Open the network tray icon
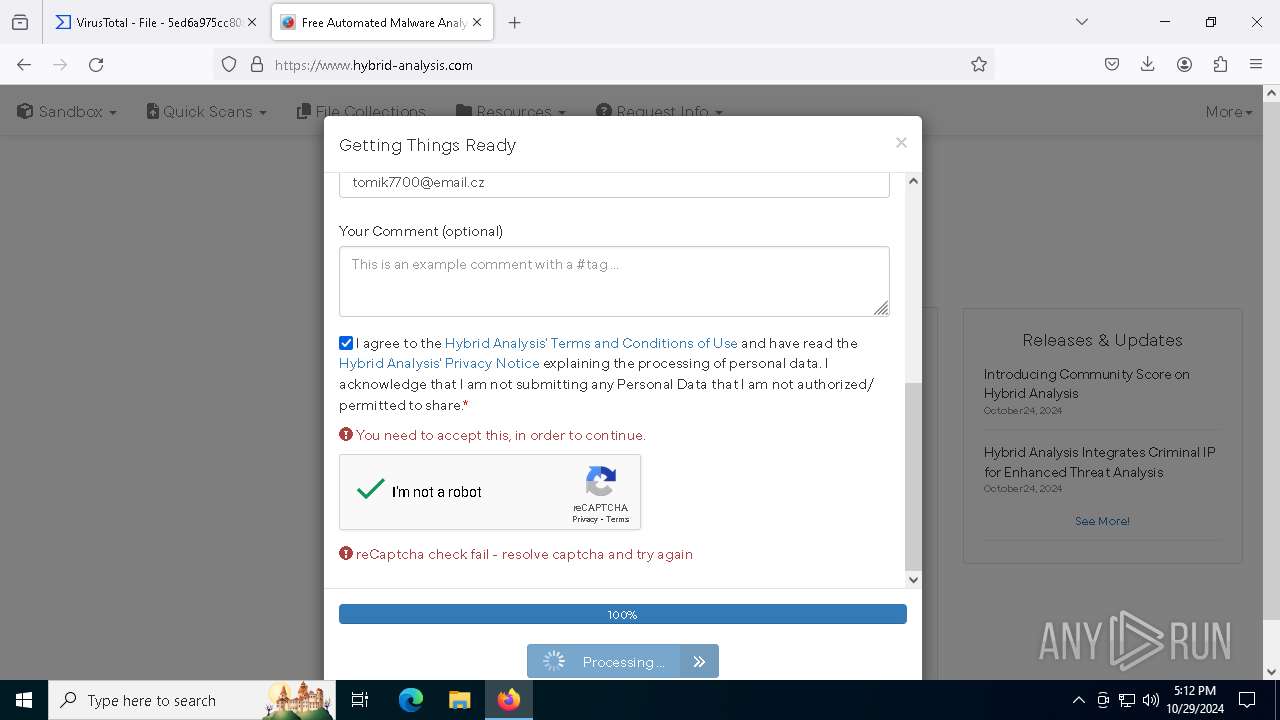The width and height of the screenshot is (1280, 720). [x=1127, y=700]
